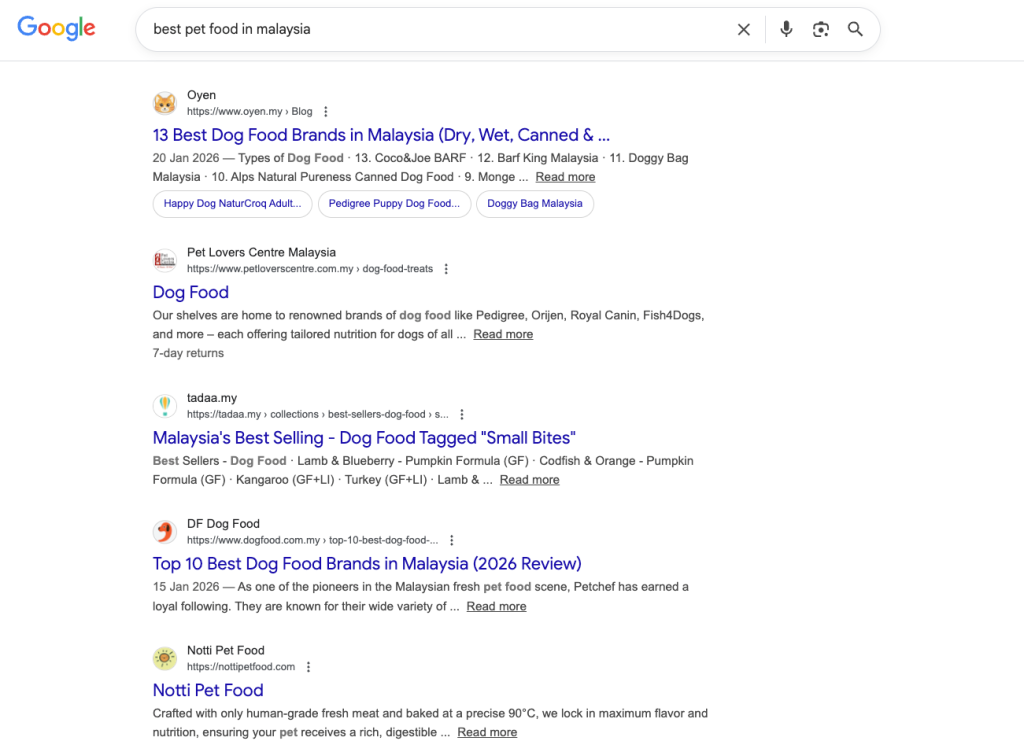Open three-dot menu for tadaa.my result
Image resolution: width=1024 pixels, height=752 pixels.
[461, 414]
